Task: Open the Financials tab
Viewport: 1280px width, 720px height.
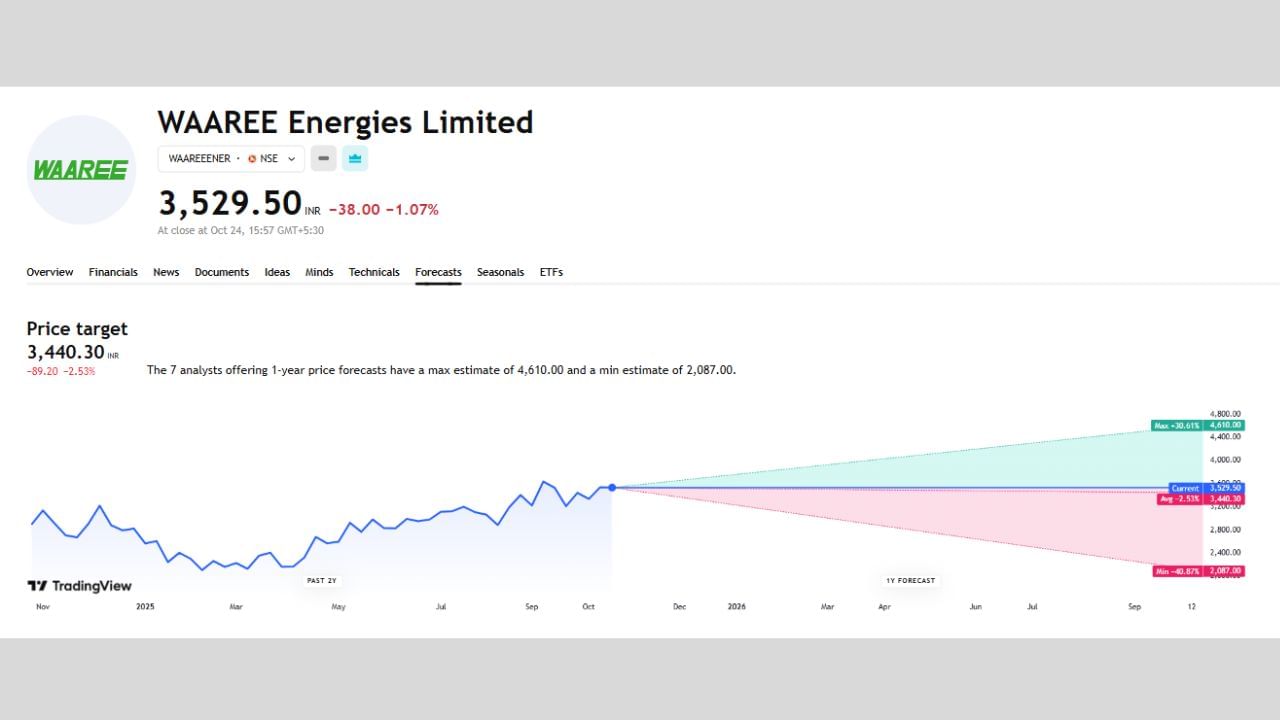Action: coord(112,271)
